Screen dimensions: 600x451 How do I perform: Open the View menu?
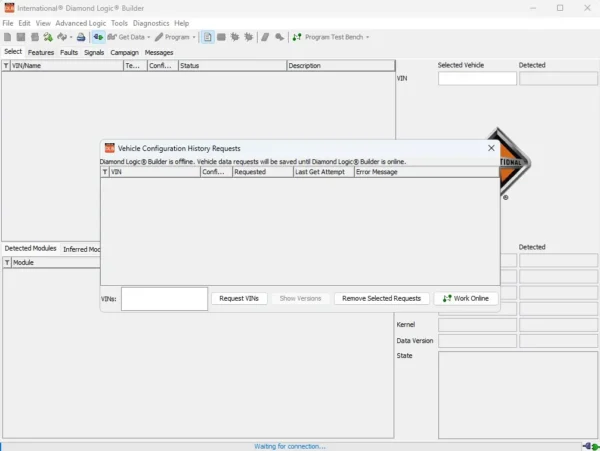pos(43,23)
